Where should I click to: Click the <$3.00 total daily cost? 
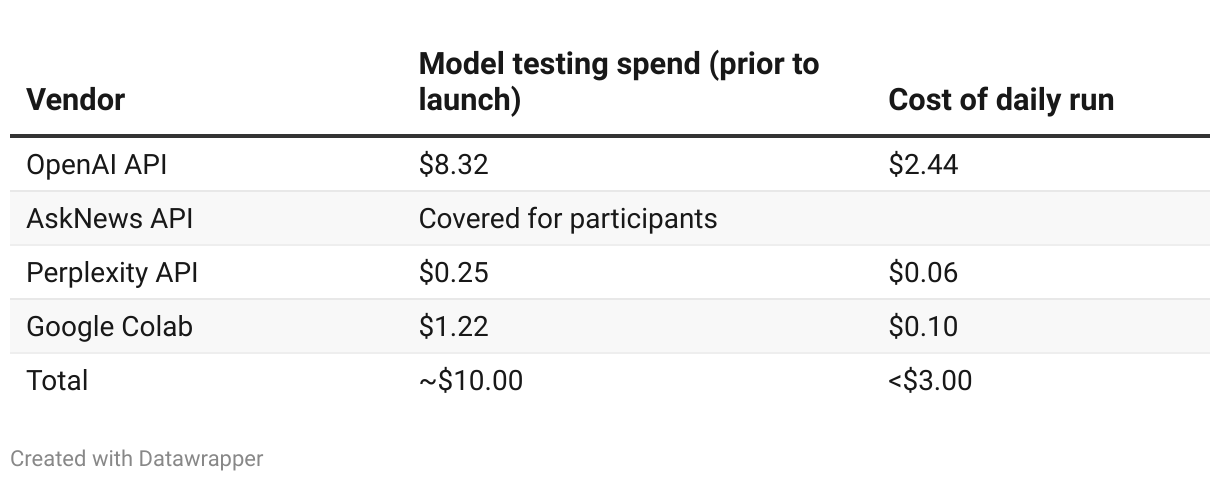tap(930, 380)
